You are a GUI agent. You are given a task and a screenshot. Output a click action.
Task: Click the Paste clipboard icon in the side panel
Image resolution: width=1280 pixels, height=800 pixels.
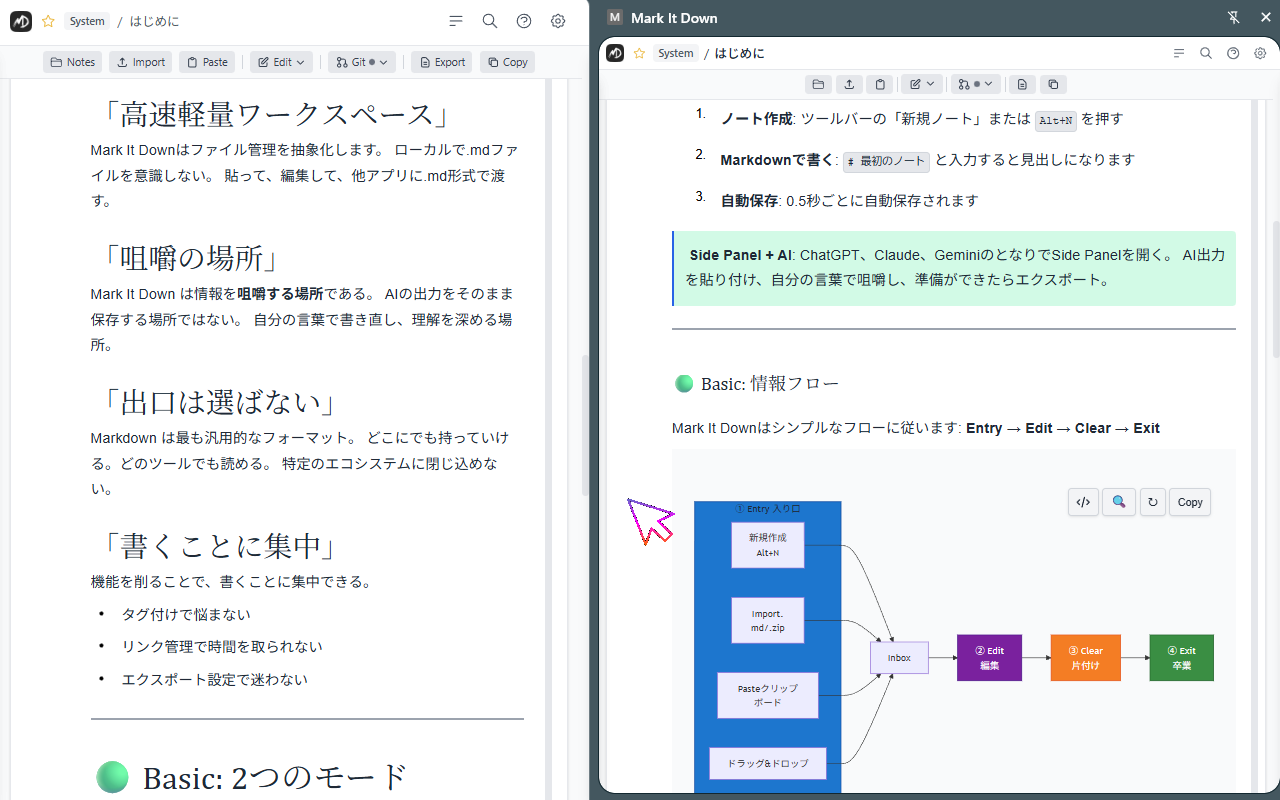coord(880,84)
